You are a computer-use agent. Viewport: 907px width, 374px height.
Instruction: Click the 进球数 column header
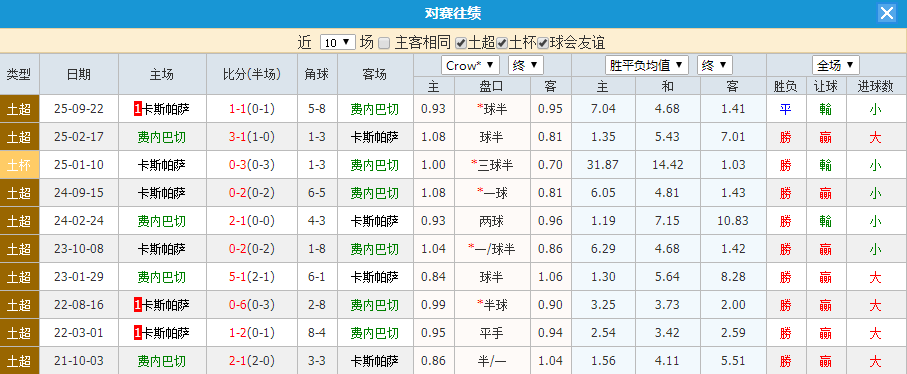point(876,86)
